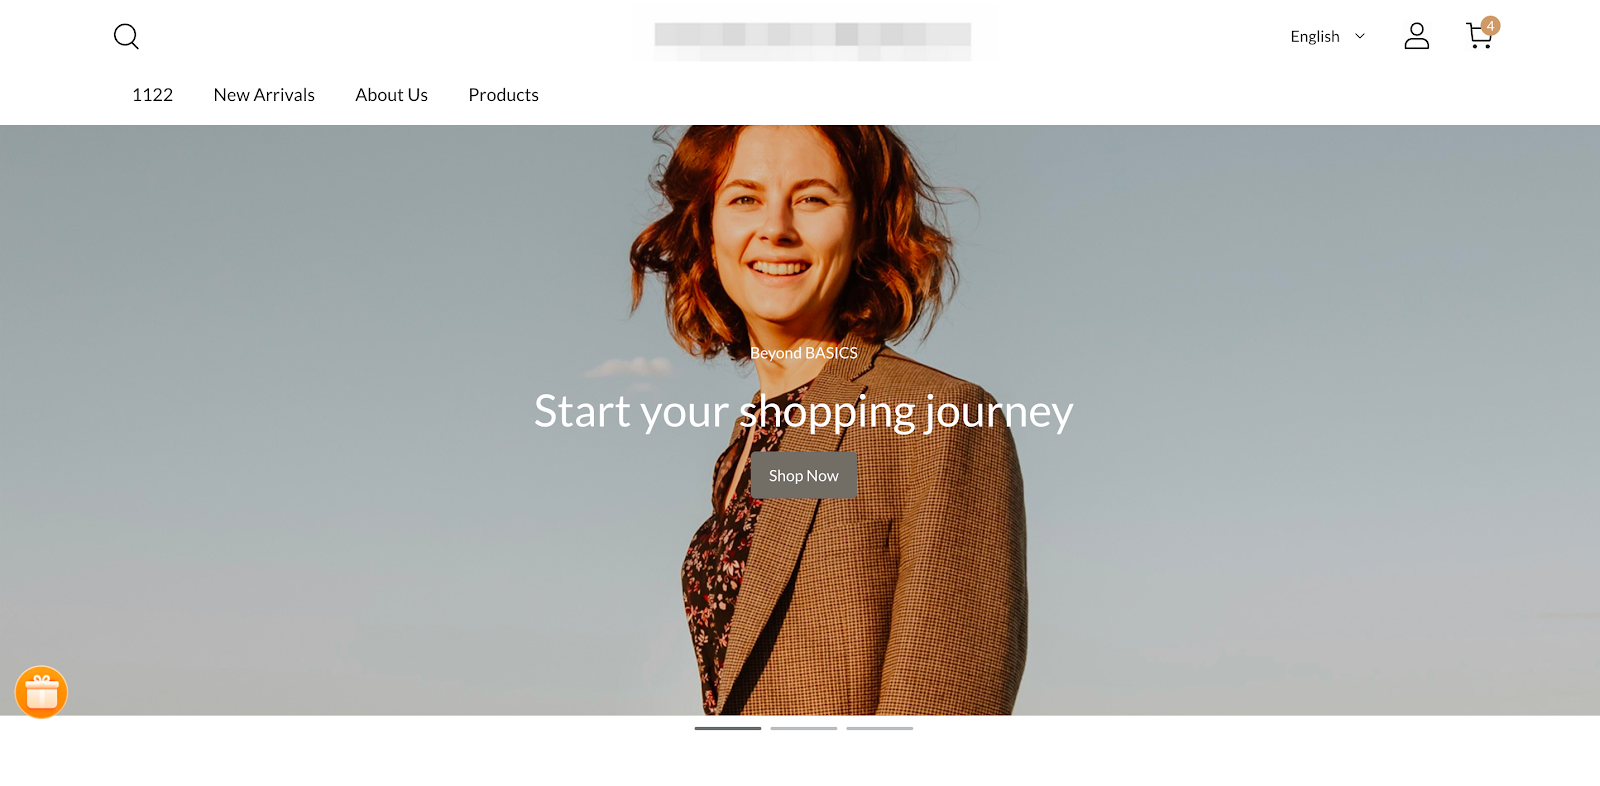1600x786 pixels.
Task: Open the search magnifier icon
Action: [126, 37]
